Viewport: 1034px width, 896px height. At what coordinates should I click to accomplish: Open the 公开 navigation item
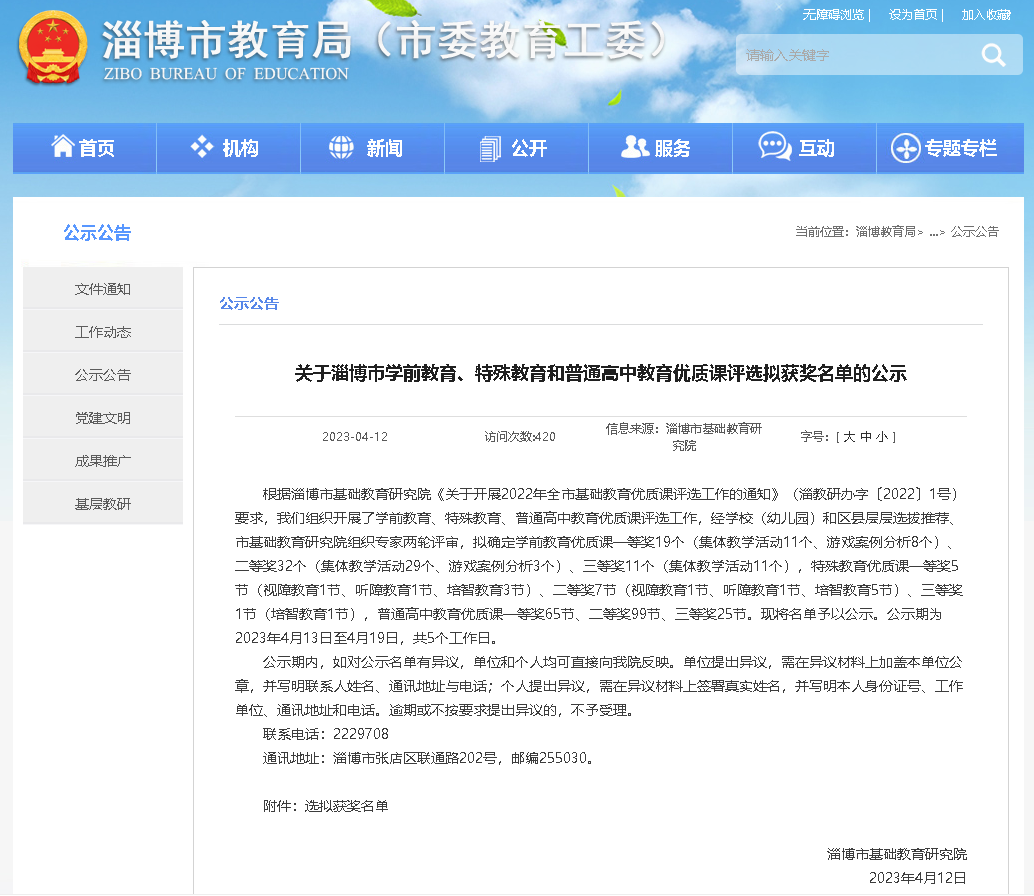point(516,148)
